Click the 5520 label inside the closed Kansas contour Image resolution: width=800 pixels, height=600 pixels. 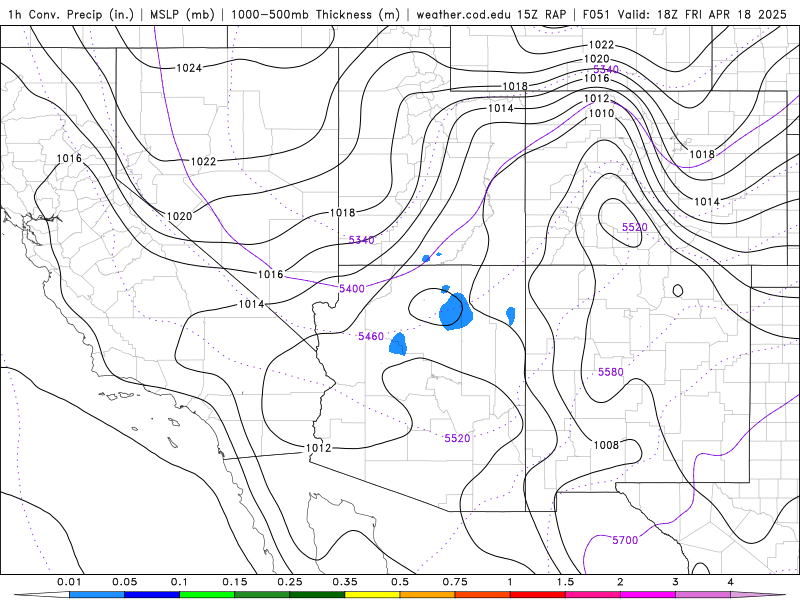(x=635, y=227)
